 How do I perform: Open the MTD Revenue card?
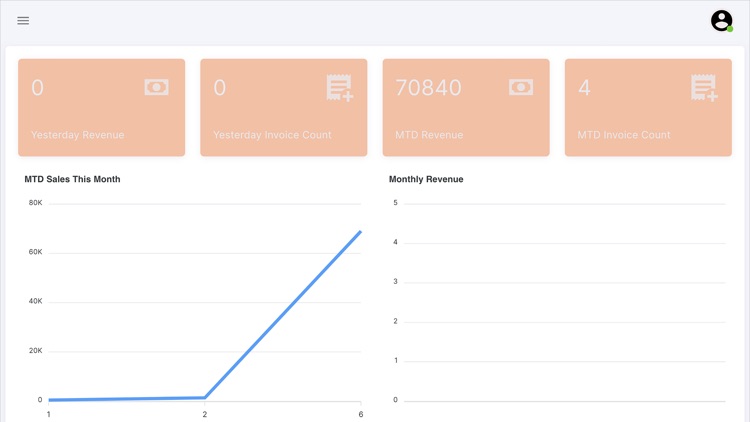466,108
